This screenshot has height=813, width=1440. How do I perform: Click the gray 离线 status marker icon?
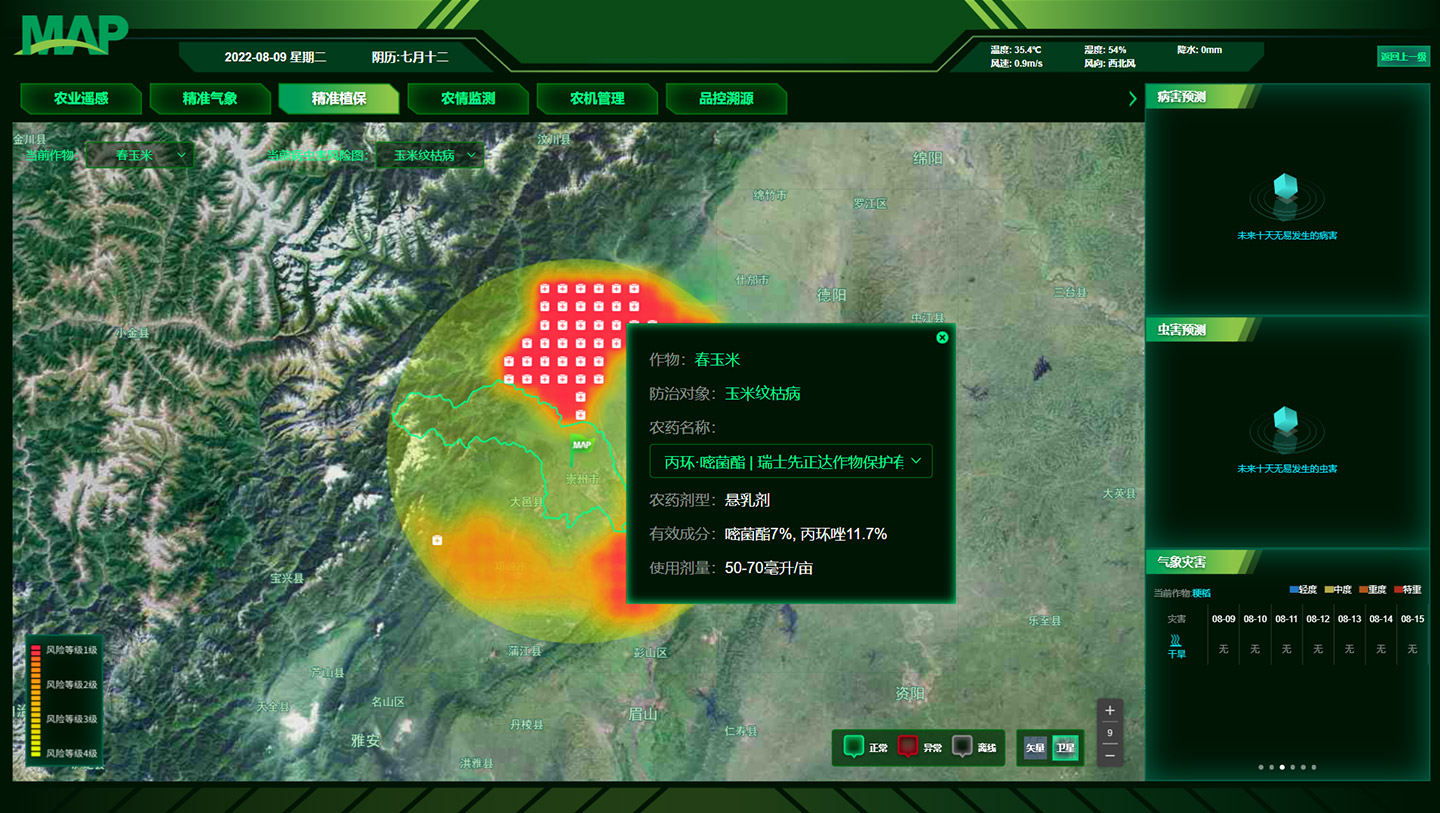pos(962,747)
